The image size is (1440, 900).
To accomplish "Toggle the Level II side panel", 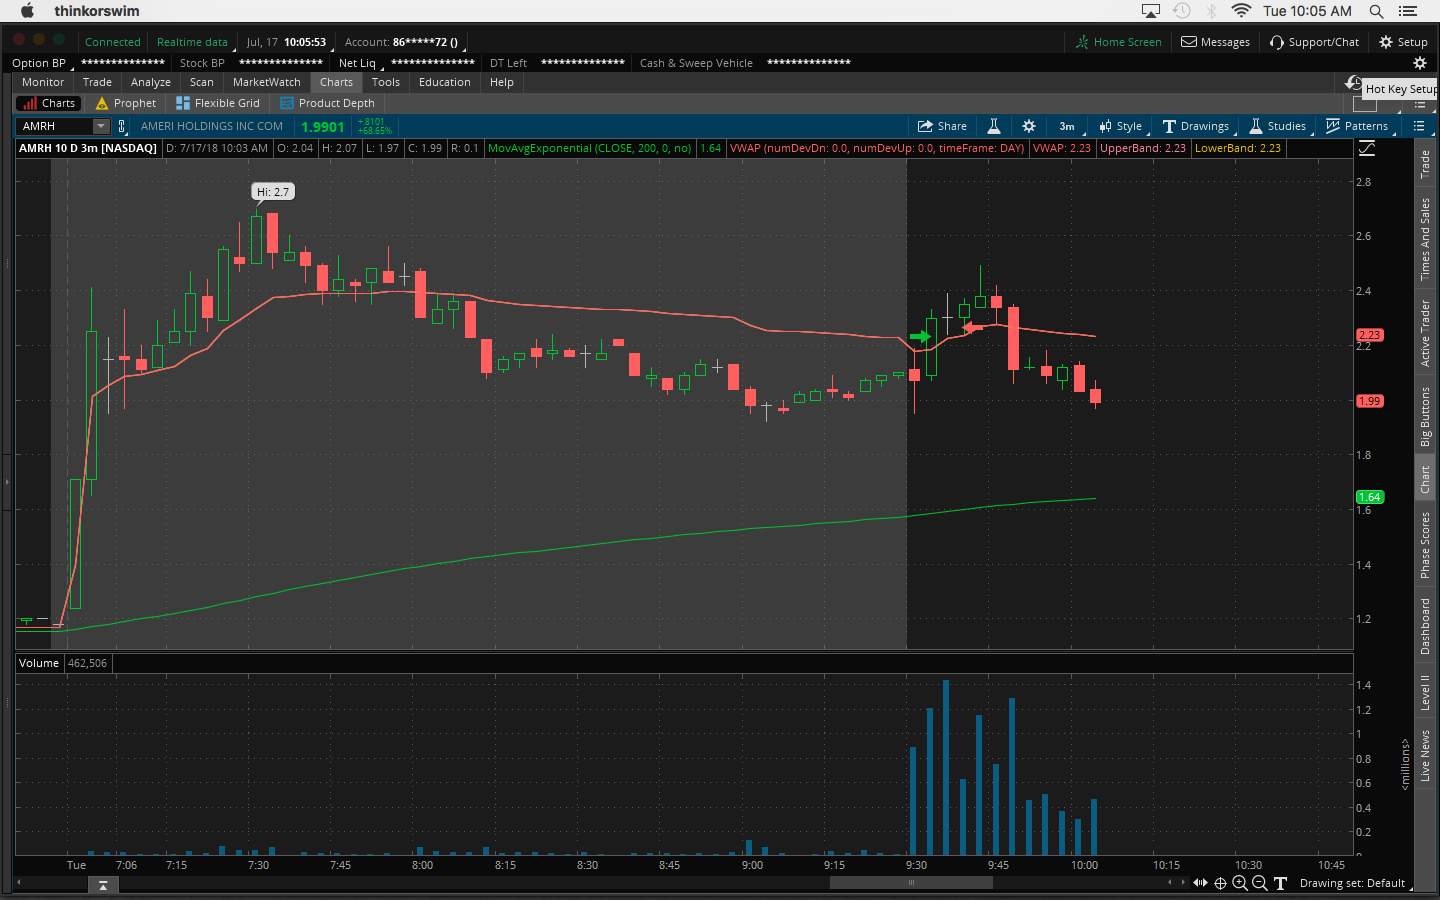I will click(1425, 692).
